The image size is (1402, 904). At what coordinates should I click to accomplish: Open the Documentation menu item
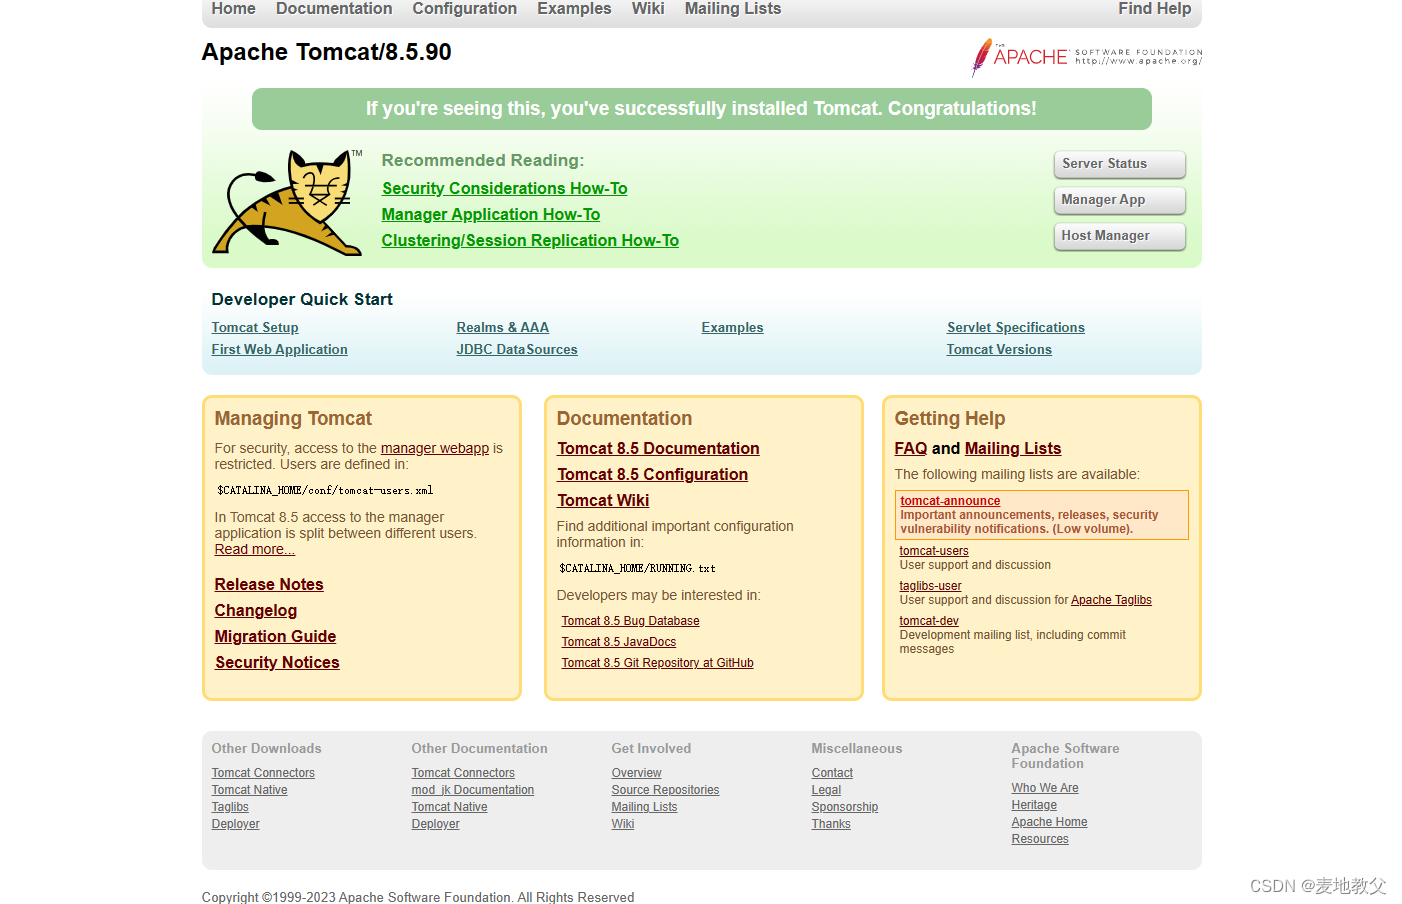(333, 8)
